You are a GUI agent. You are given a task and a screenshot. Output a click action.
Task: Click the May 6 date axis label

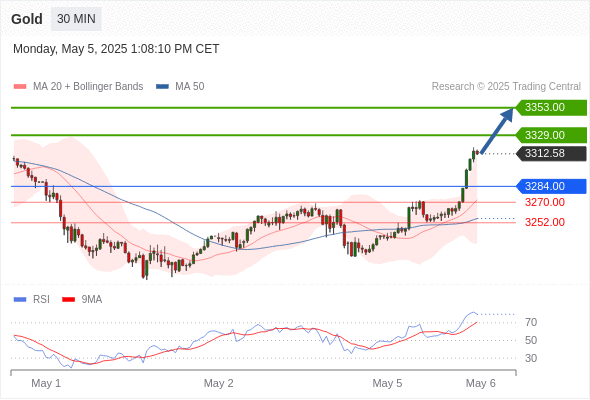coord(481,383)
